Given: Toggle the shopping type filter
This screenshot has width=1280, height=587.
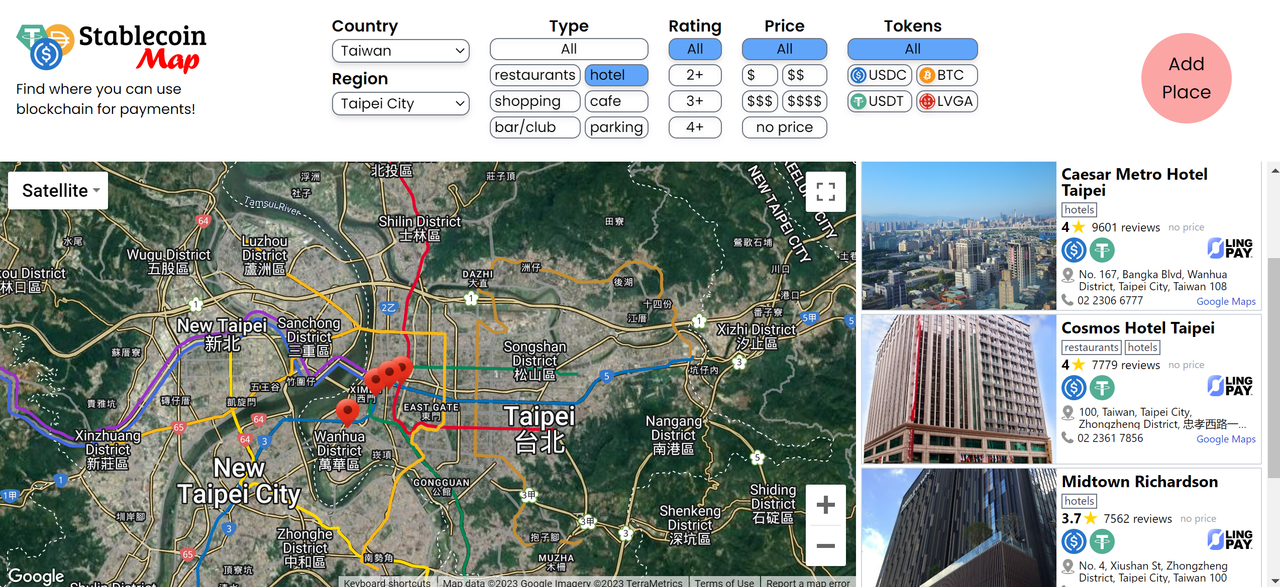Looking at the screenshot, I should (535, 101).
